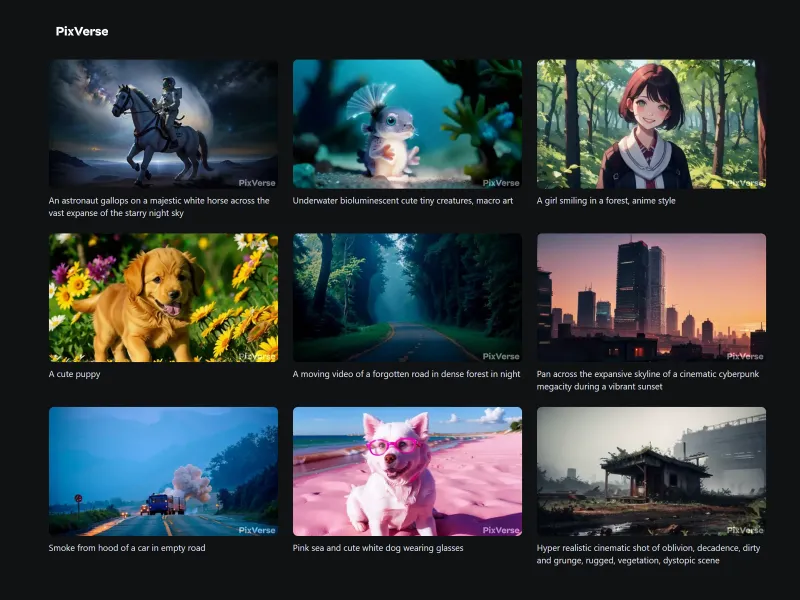The image size is (800, 600).
Task: View the cyberpunk megacity sunset thumbnail
Action: 651,296
